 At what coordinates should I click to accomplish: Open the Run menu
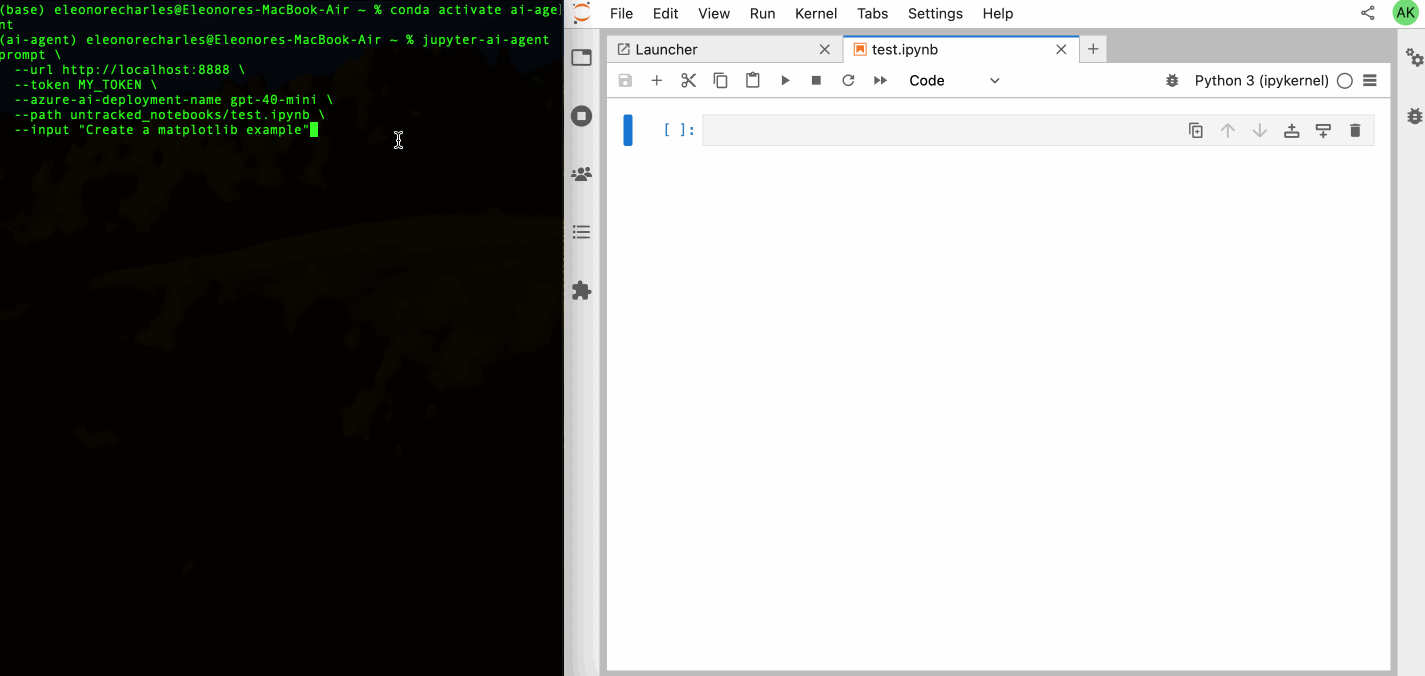[x=762, y=14]
